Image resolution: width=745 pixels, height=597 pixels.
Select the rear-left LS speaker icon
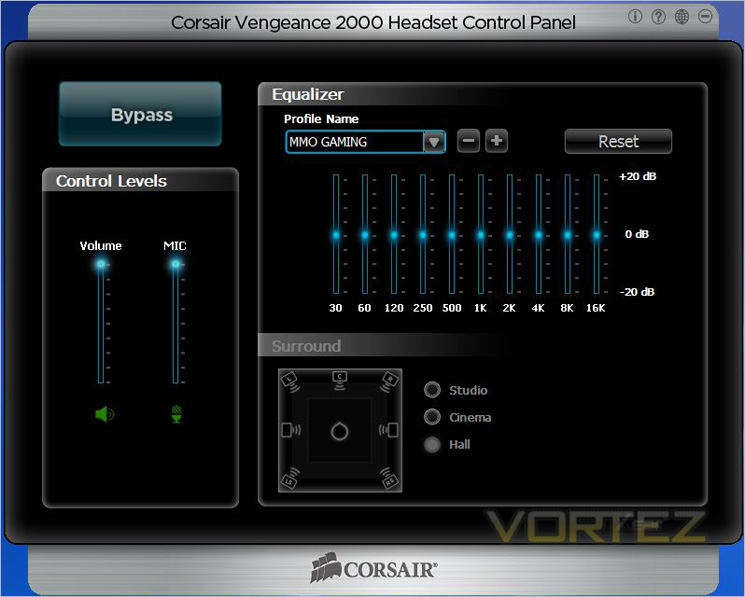pos(290,478)
